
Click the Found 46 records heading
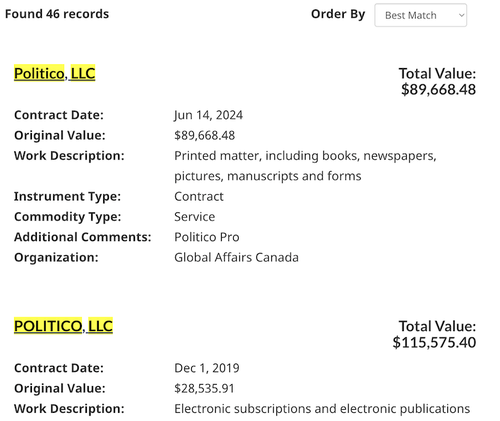(57, 14)
